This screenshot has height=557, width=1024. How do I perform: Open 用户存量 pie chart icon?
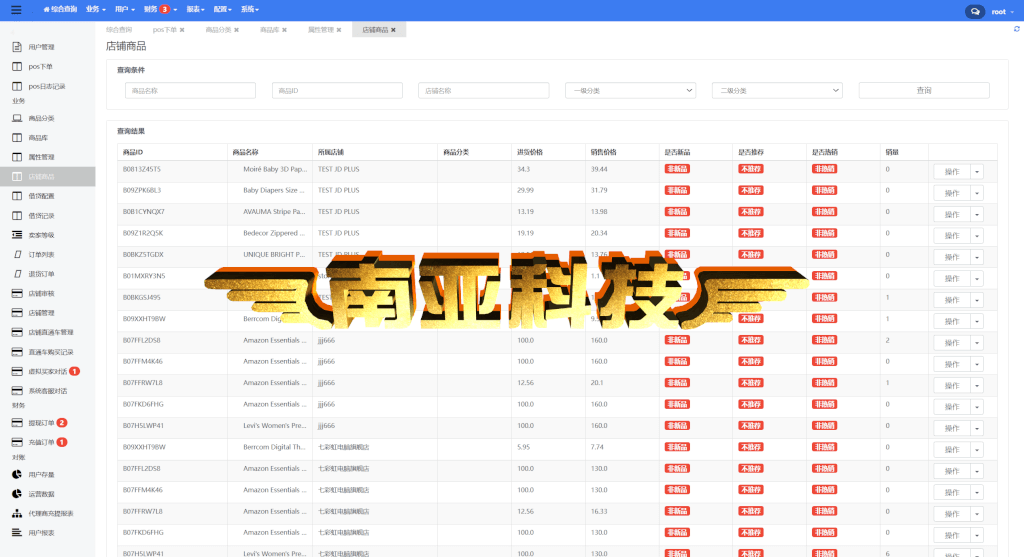click(x=17, y=475)
